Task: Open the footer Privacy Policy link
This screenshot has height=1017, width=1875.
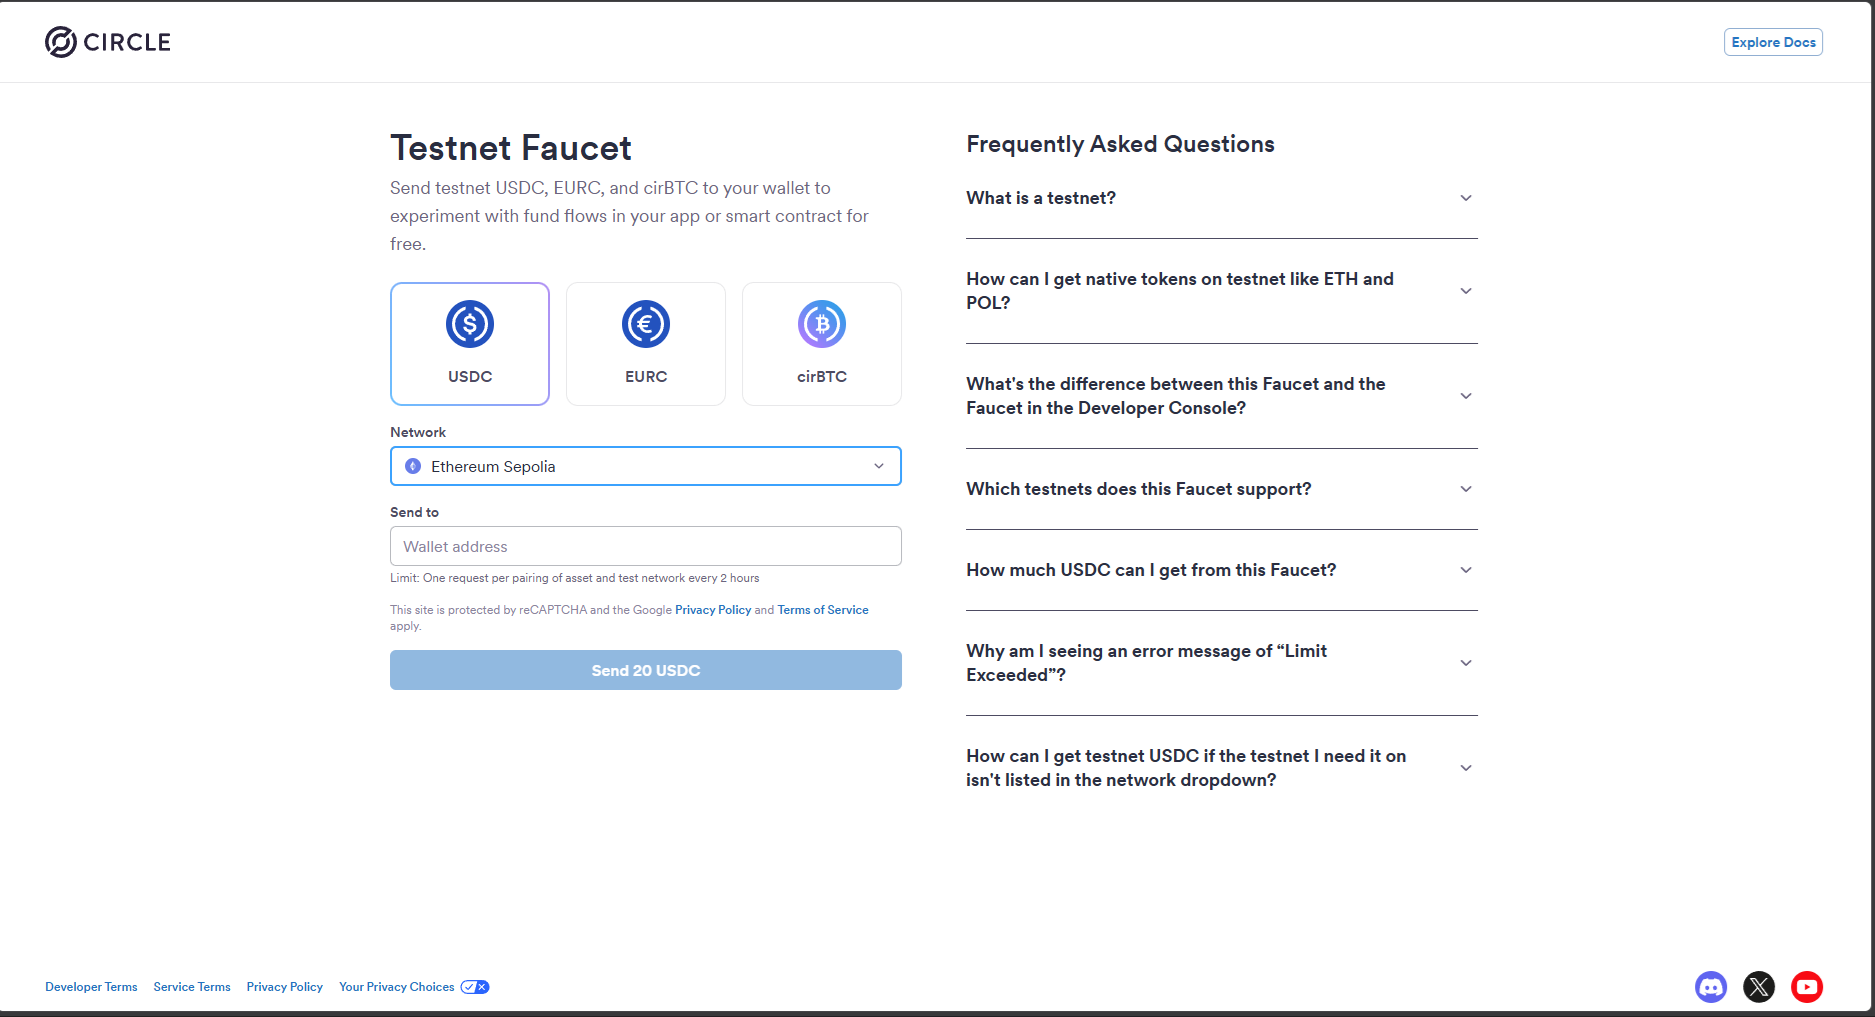Action: point(285,987)
